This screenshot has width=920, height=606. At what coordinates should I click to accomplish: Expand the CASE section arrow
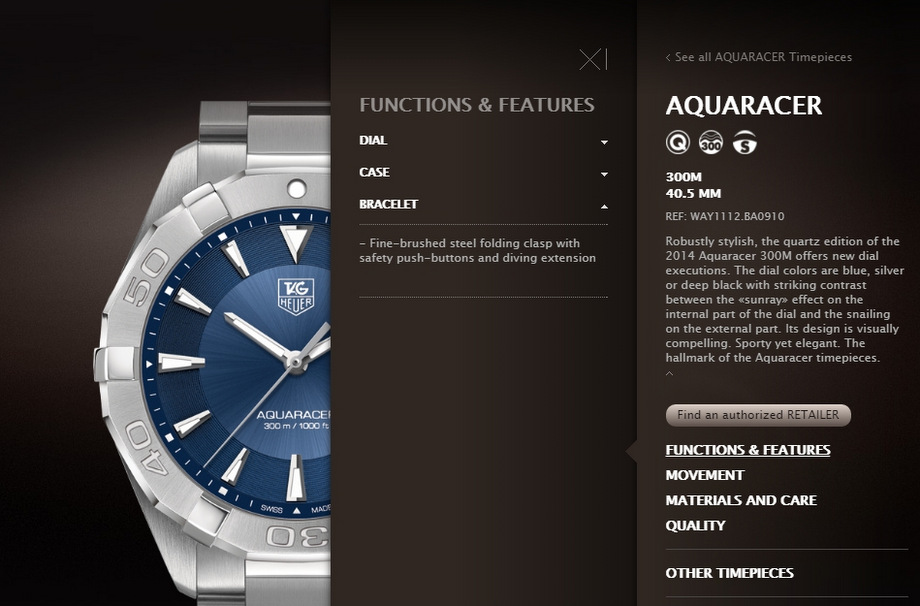click(x=604, y=174)
